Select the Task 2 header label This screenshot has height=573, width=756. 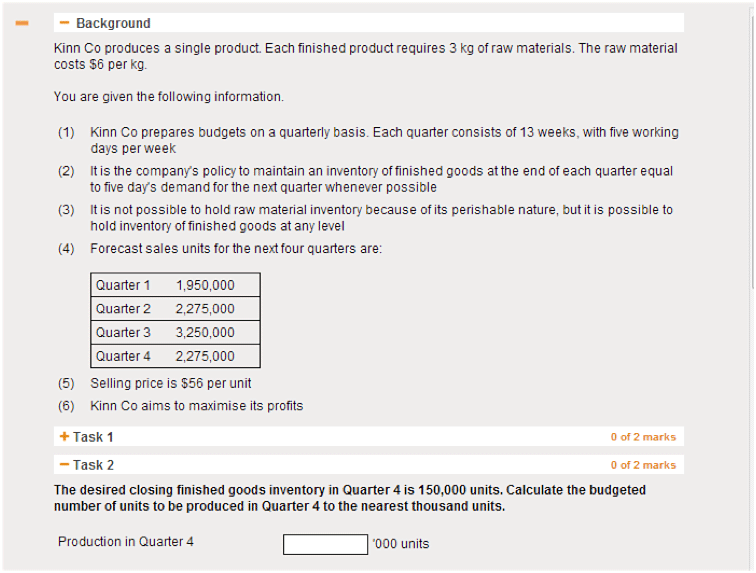(x=94, y=465)
